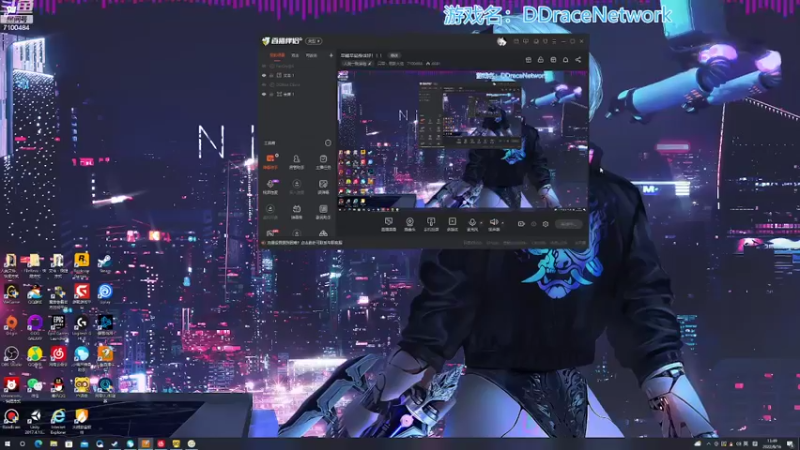Viewport: 800px width, 450px height.
Task: Open the hamburger menu in the title bar
Action: [554, 41]
